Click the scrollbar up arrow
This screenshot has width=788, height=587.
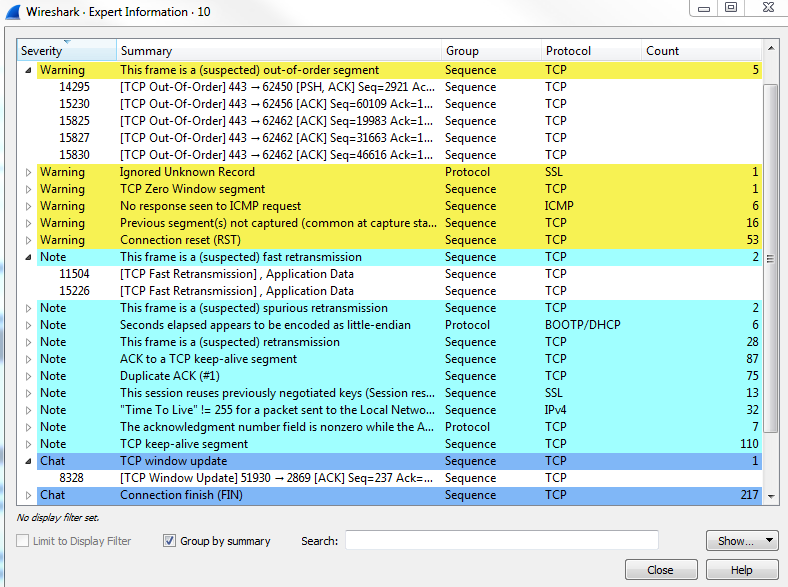(771, 48)
